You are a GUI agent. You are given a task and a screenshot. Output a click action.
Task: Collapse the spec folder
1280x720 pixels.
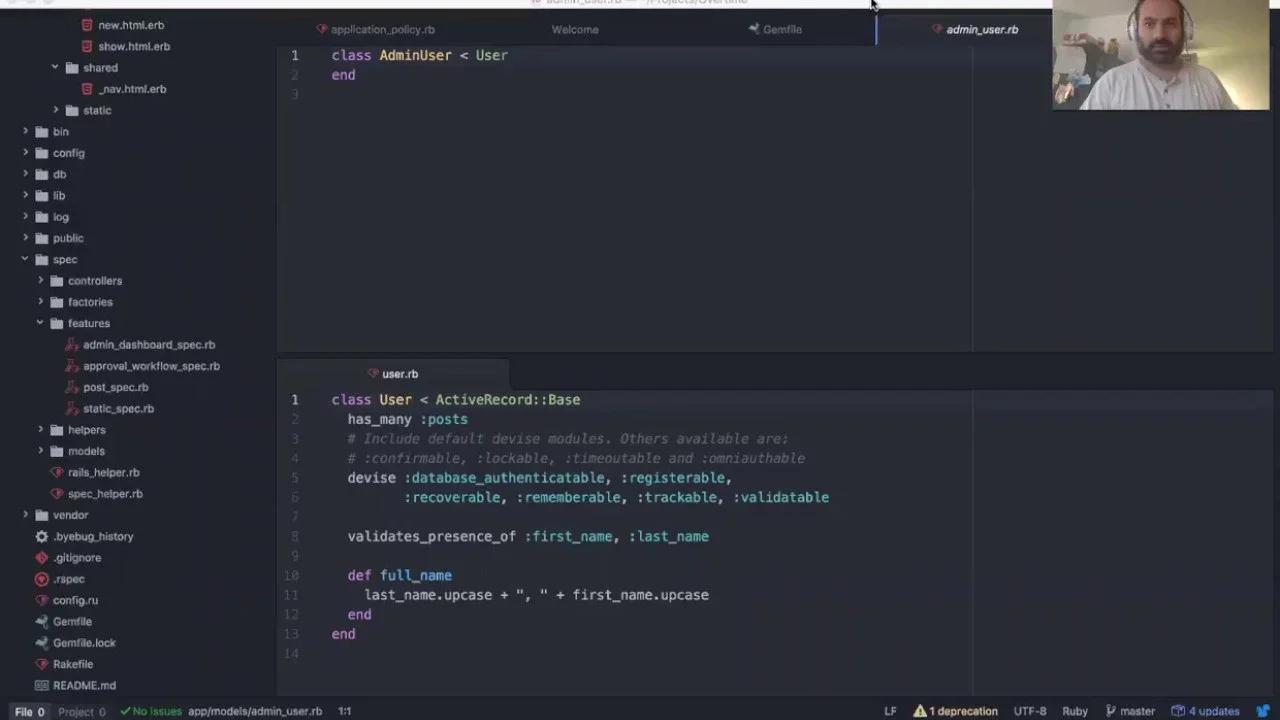tap(26, 260)
